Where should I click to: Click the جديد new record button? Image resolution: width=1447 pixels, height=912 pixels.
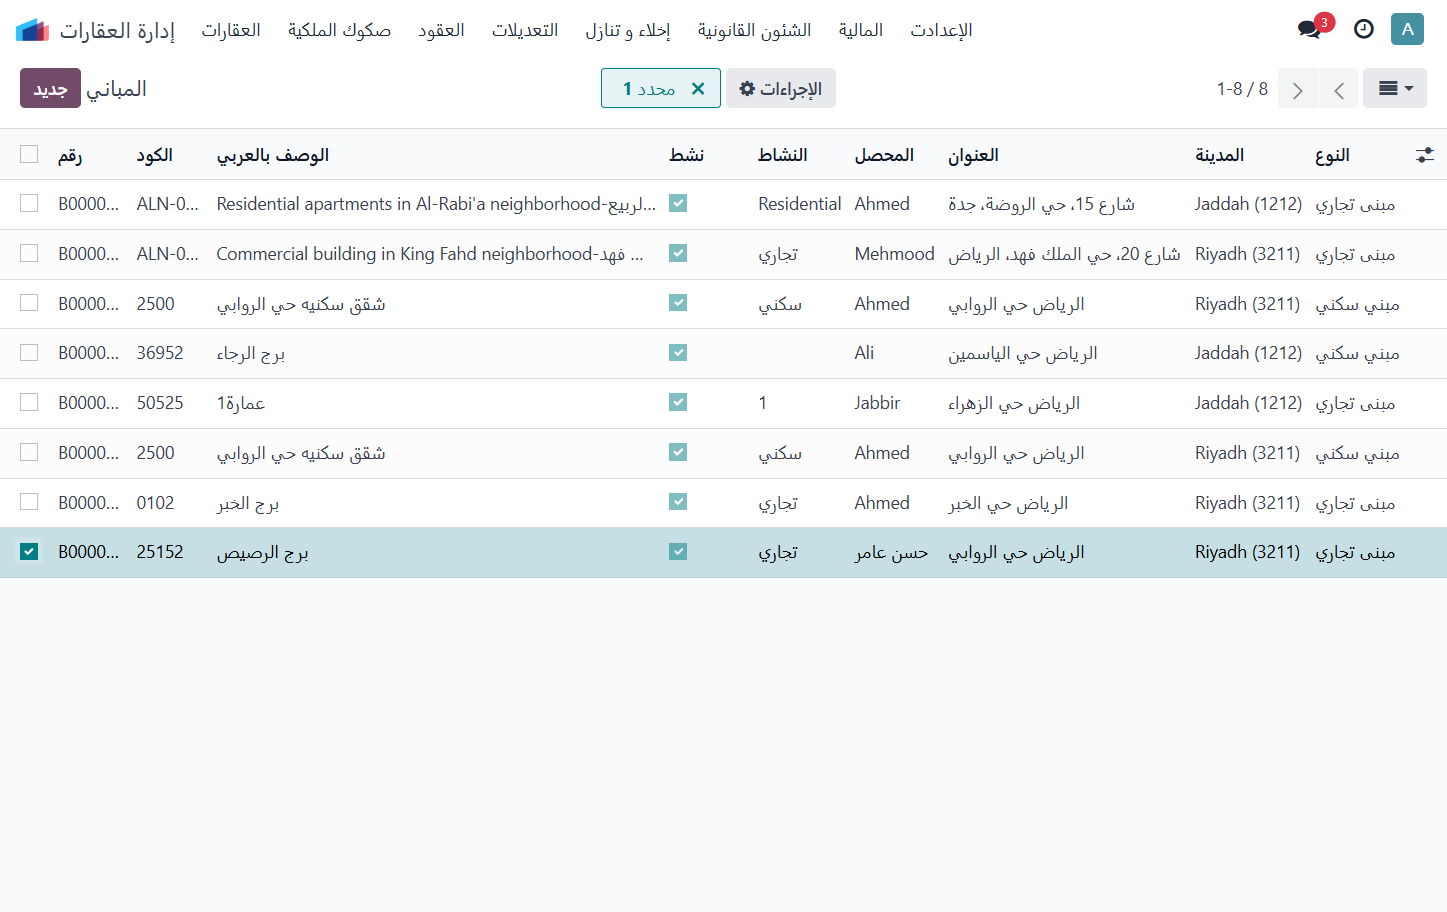pyautogui.click(x=50, y=88)
